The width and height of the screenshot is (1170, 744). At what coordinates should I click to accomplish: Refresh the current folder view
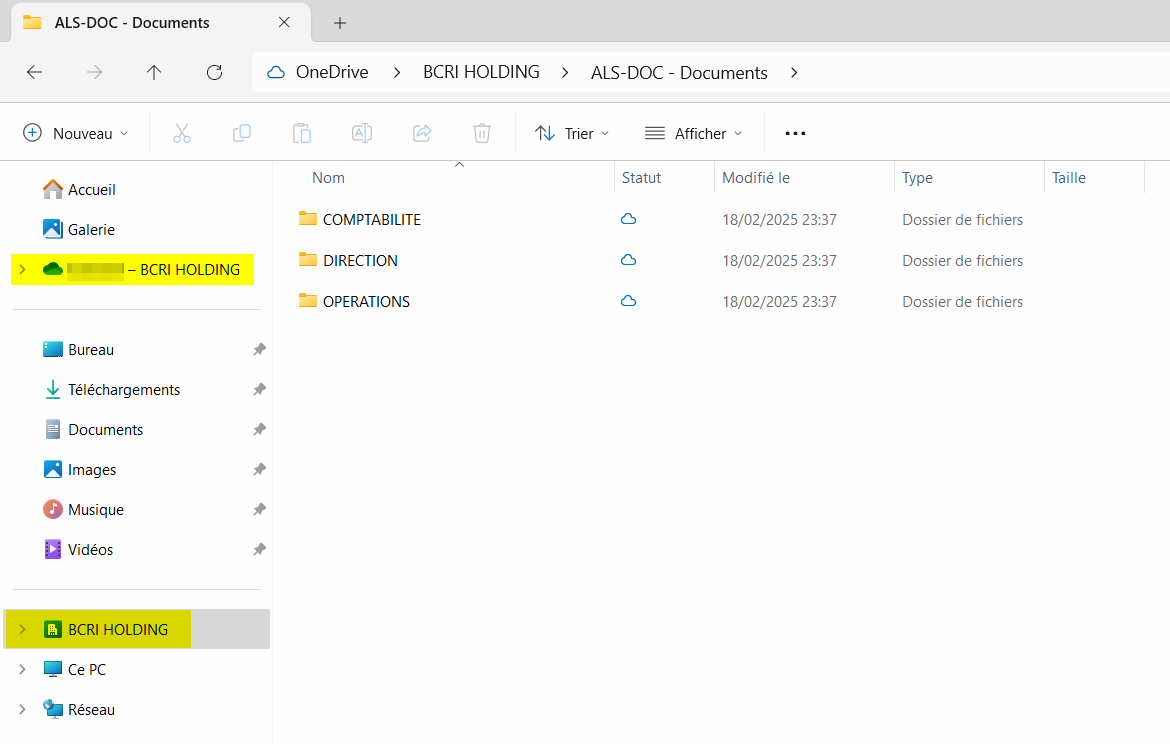214,72
